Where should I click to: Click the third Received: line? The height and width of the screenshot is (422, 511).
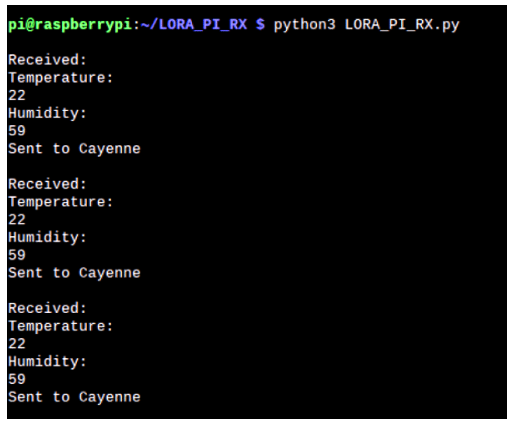click(x=47, y=308)
